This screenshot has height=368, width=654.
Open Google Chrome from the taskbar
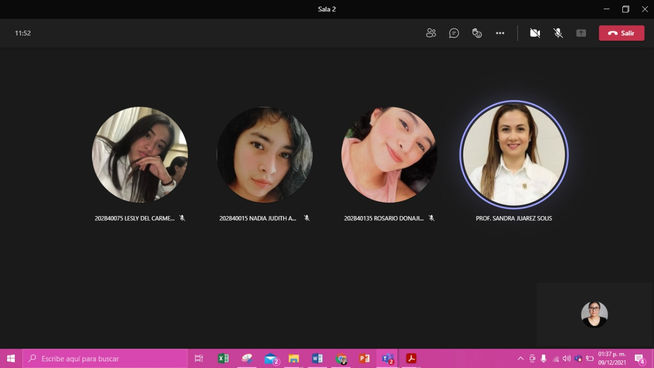click(x=341, y=358)
